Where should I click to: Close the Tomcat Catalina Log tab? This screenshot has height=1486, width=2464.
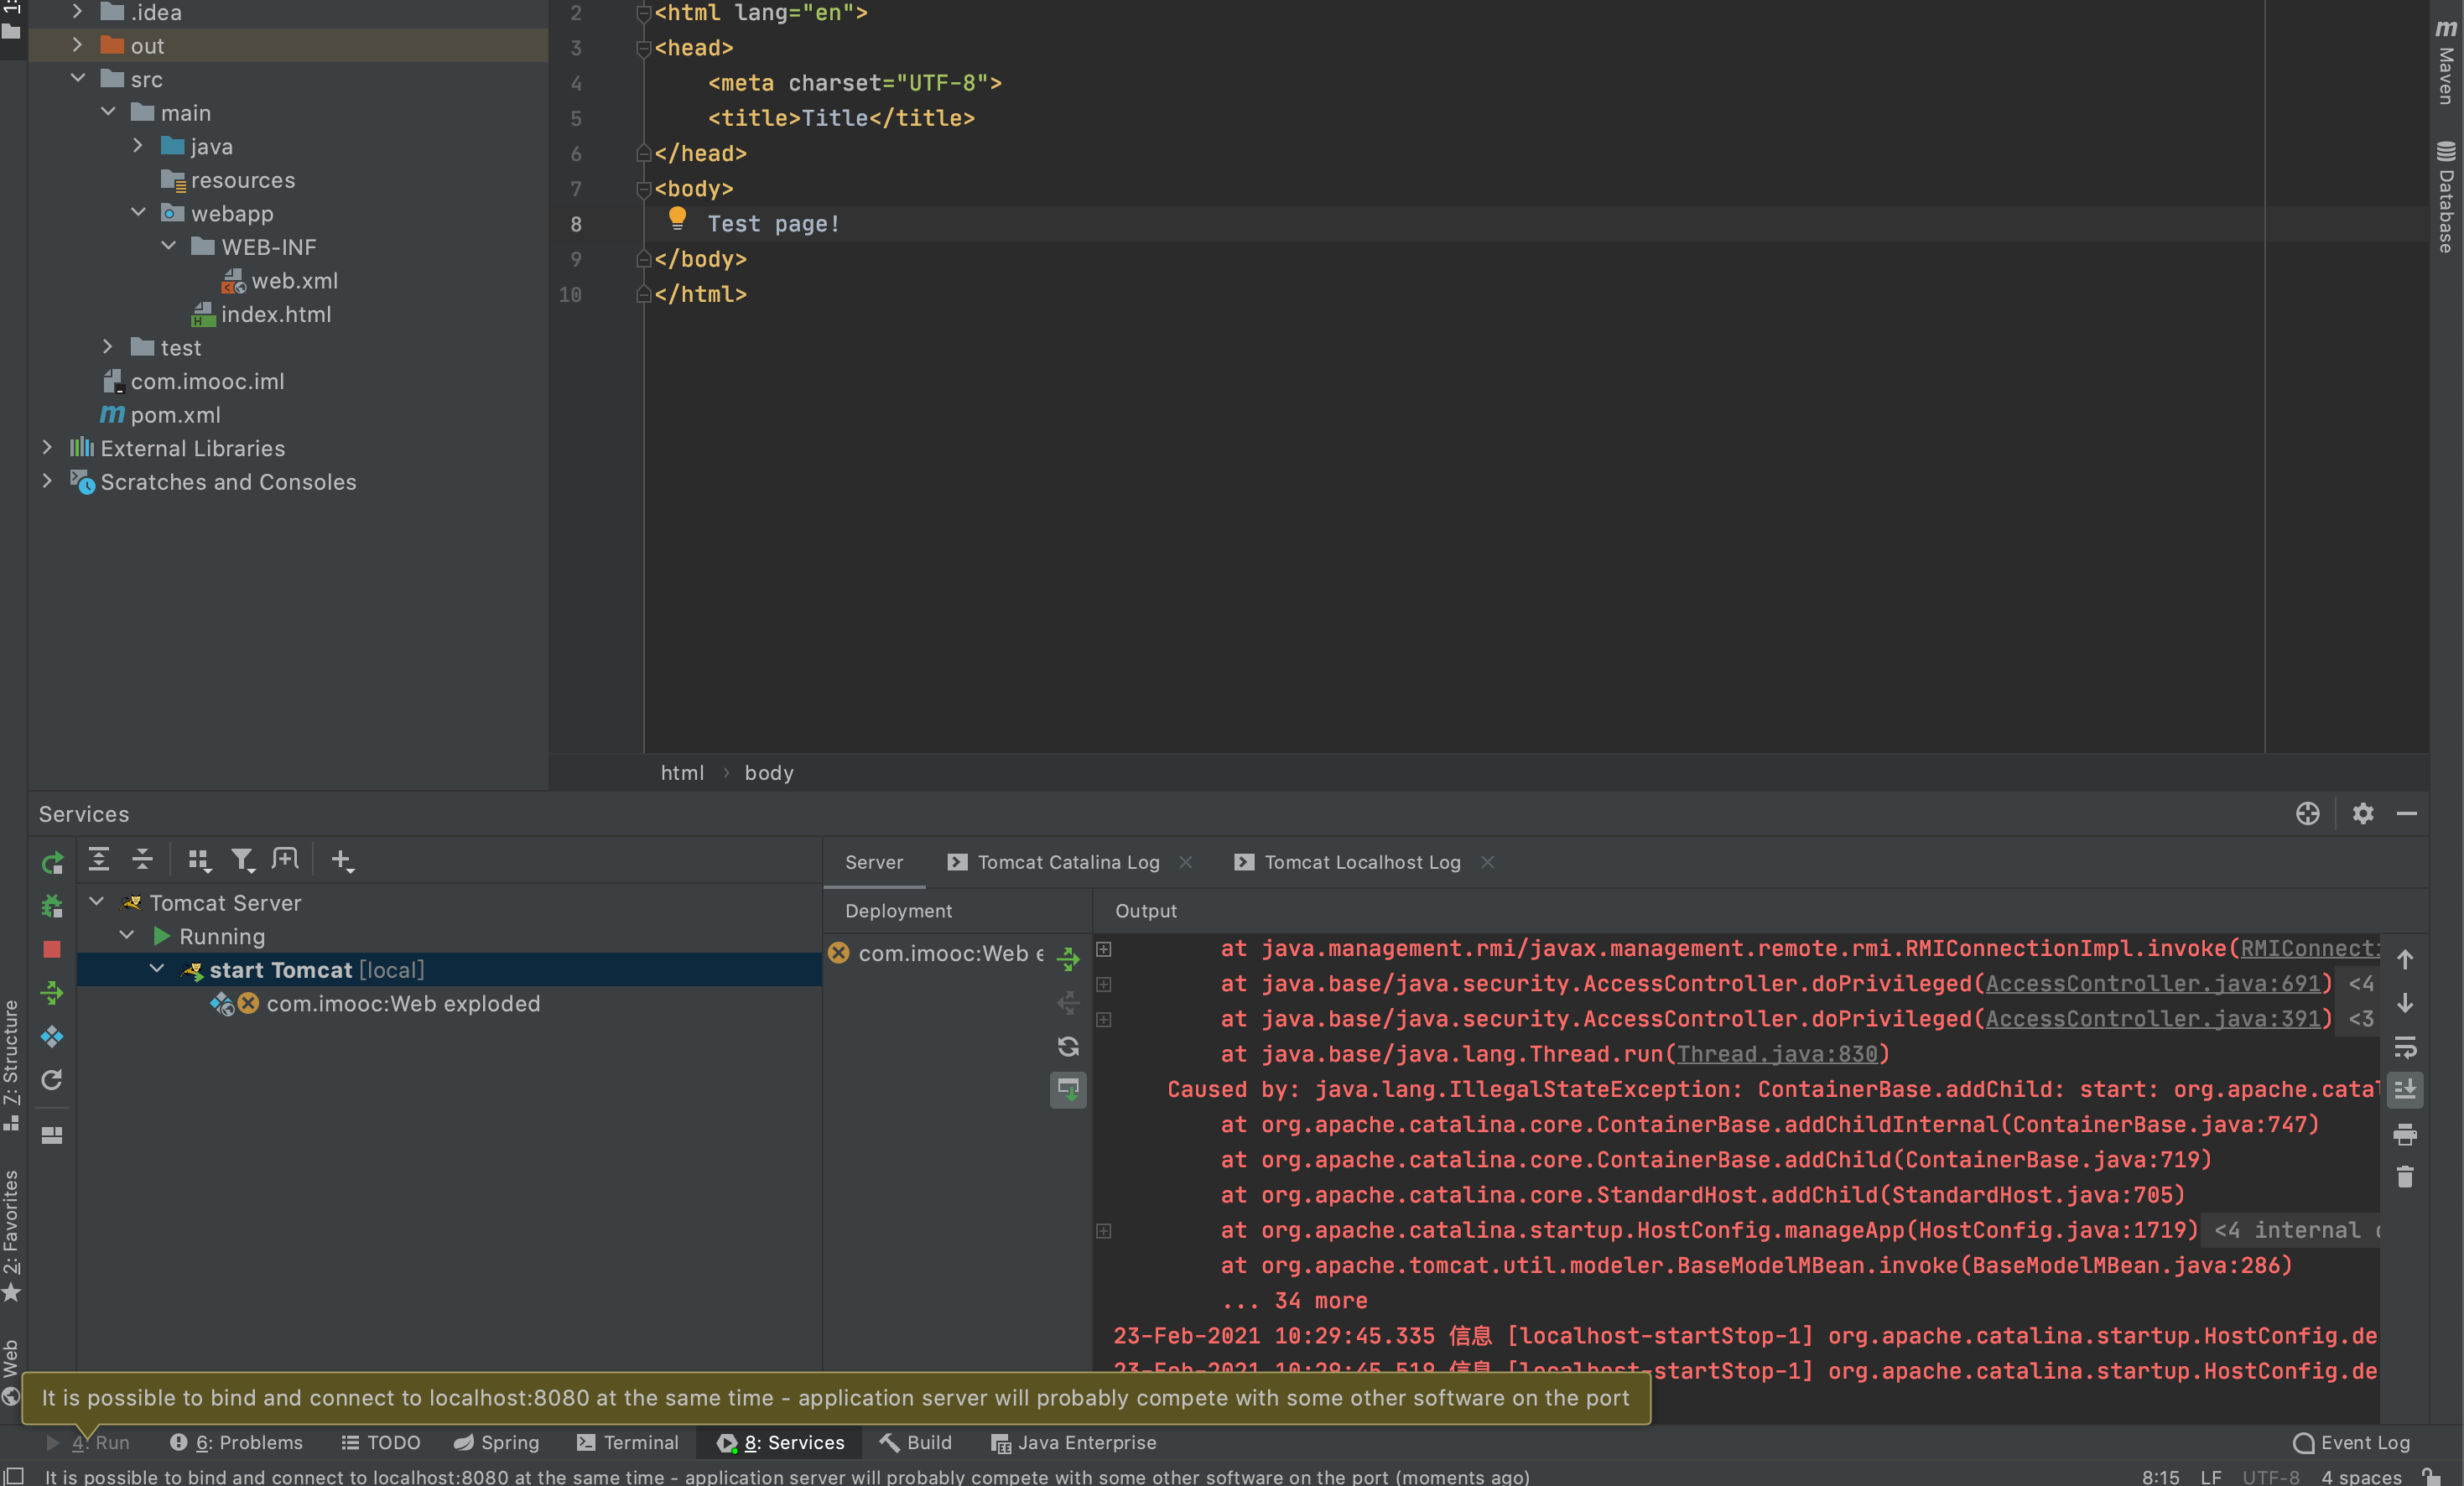coord(1186,862)
